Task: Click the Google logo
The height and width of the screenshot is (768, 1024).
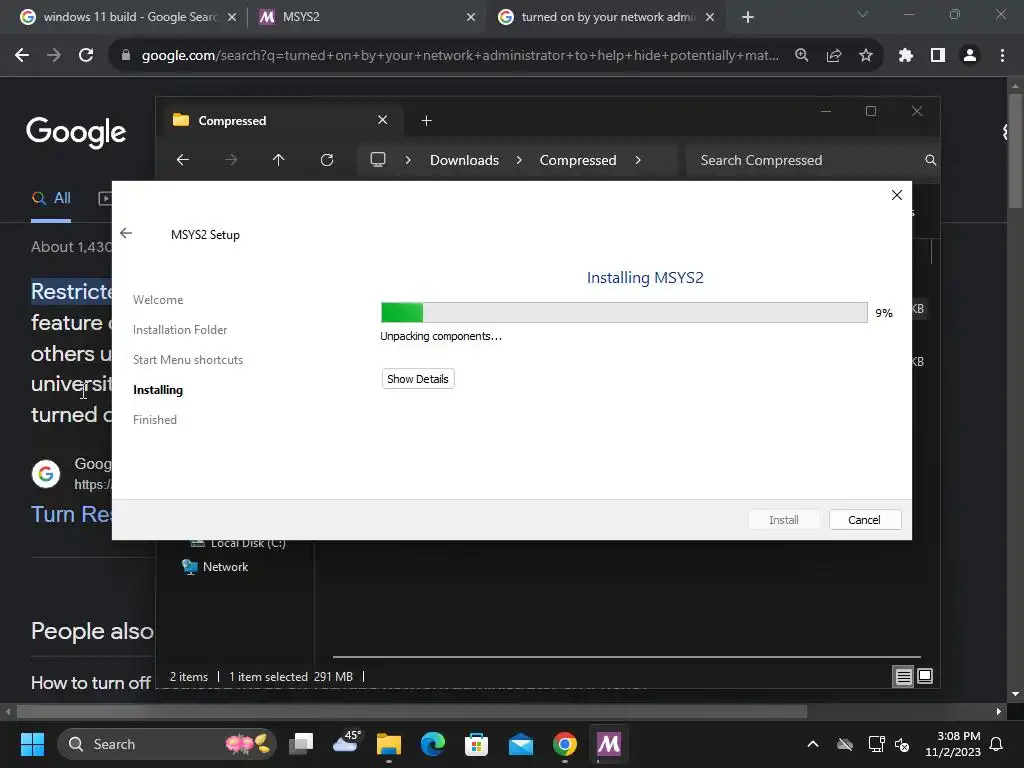Action: click(76, 132)
